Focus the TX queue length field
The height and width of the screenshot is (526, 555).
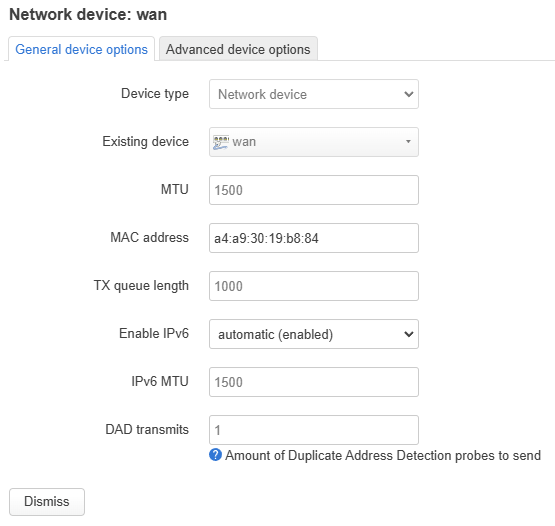coord(314,286)
